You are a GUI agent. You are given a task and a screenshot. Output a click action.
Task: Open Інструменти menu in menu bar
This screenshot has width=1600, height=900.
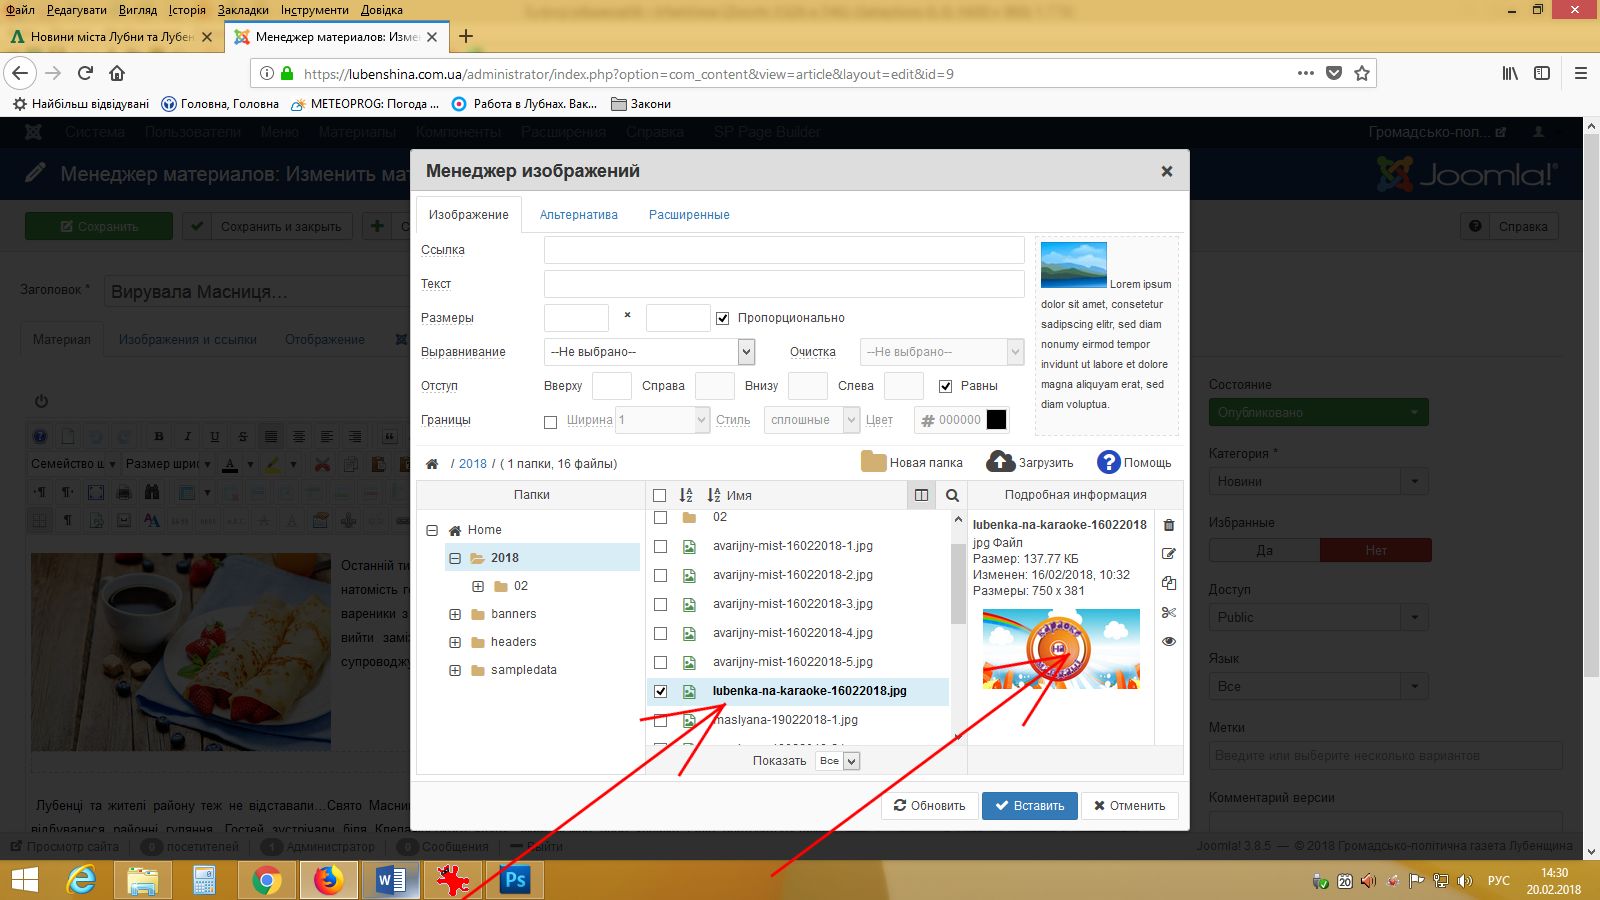coord(314,10)
